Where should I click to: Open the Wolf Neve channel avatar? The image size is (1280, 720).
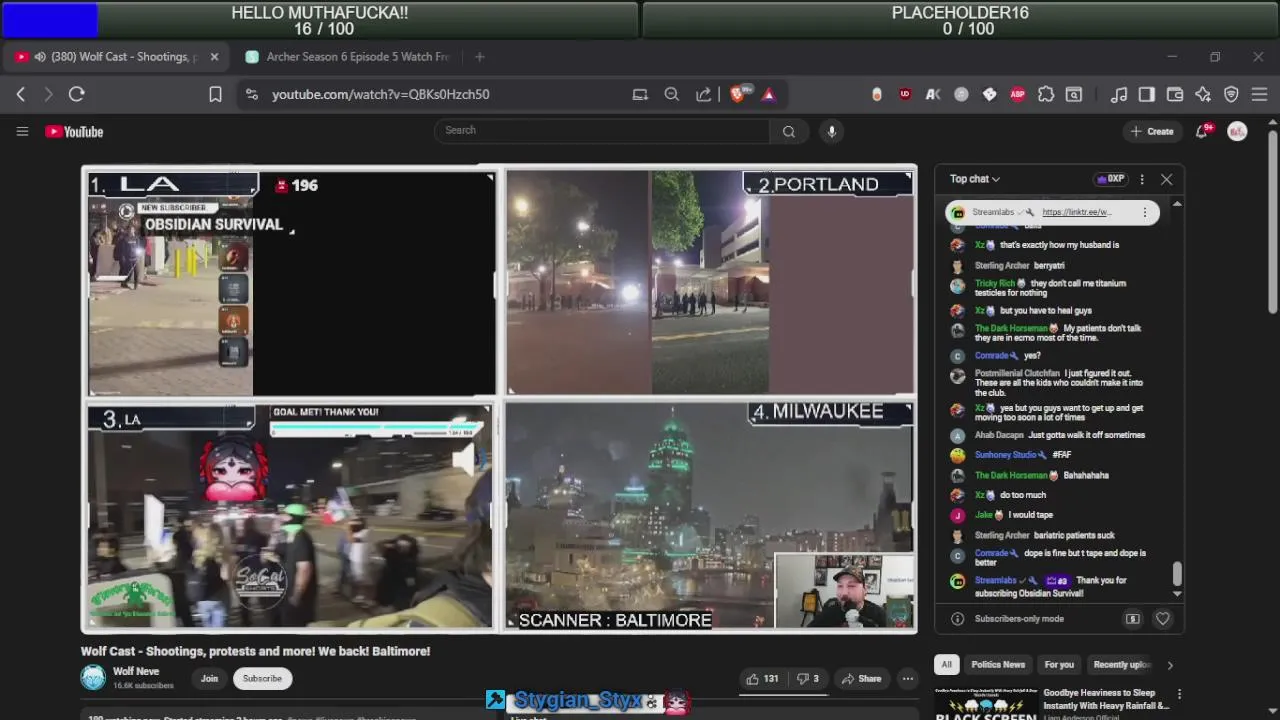coord(93,678)
